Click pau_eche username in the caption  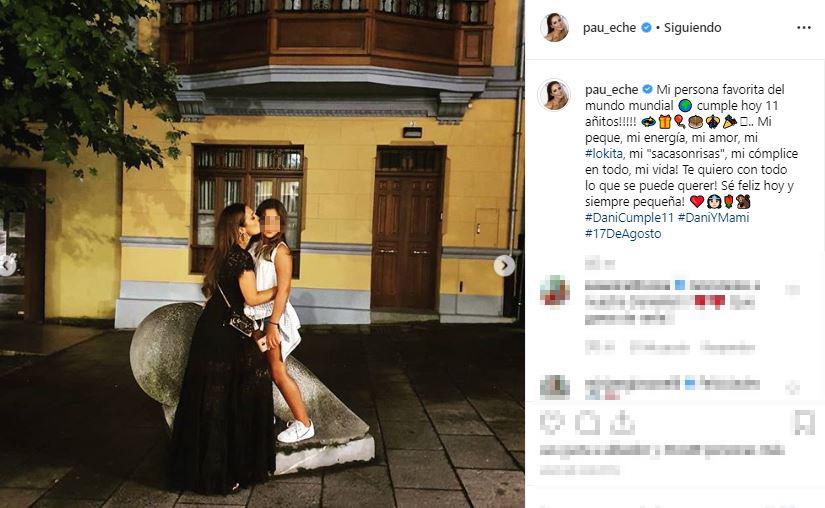tap(611, 90)
